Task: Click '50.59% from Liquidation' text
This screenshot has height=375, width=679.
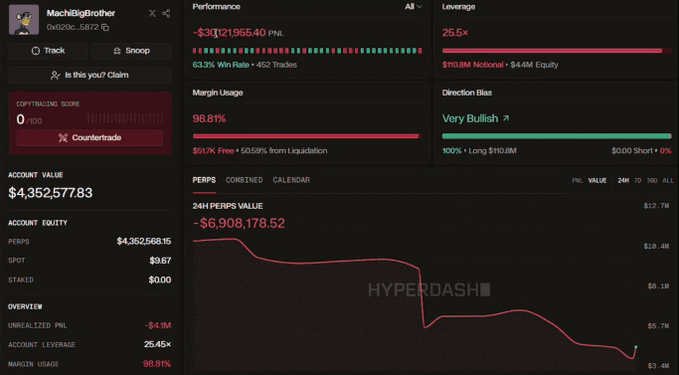Action: click(x=284, y=151)
